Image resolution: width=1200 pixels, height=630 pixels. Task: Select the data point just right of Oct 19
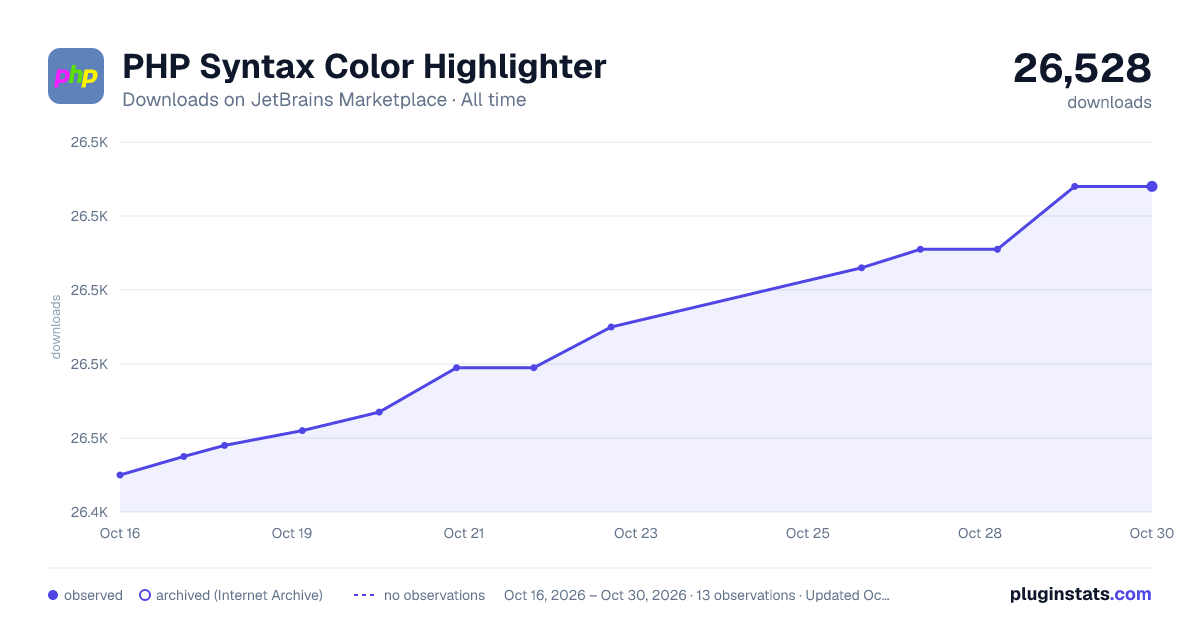(302, 431)
